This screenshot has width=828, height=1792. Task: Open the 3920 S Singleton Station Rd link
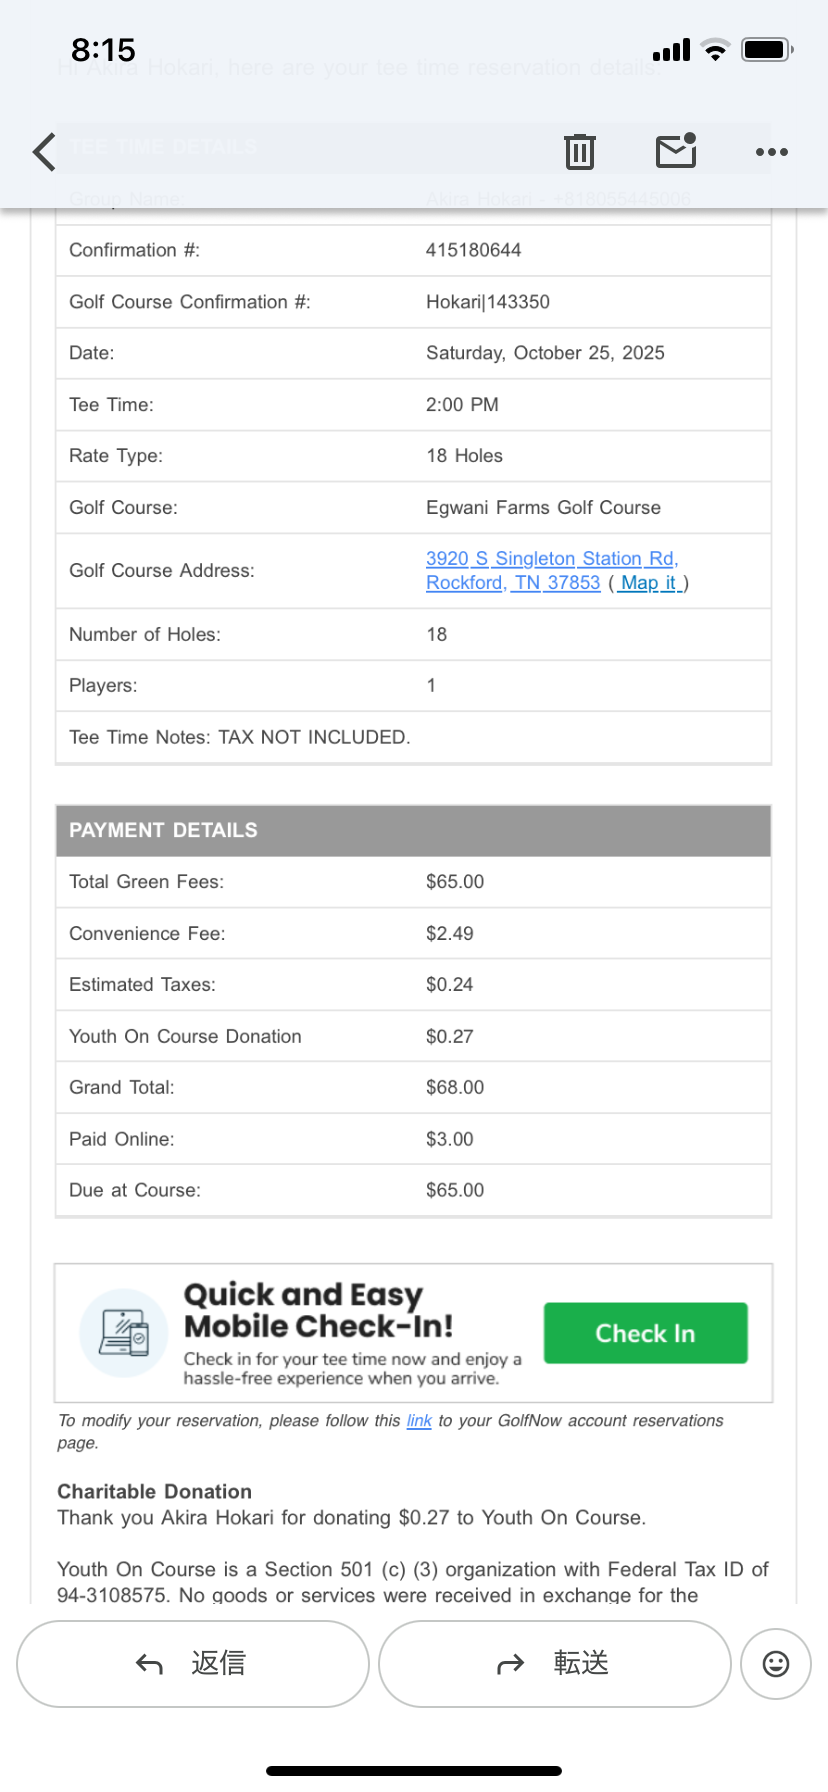pyautogui.click(x=552, y=558)
